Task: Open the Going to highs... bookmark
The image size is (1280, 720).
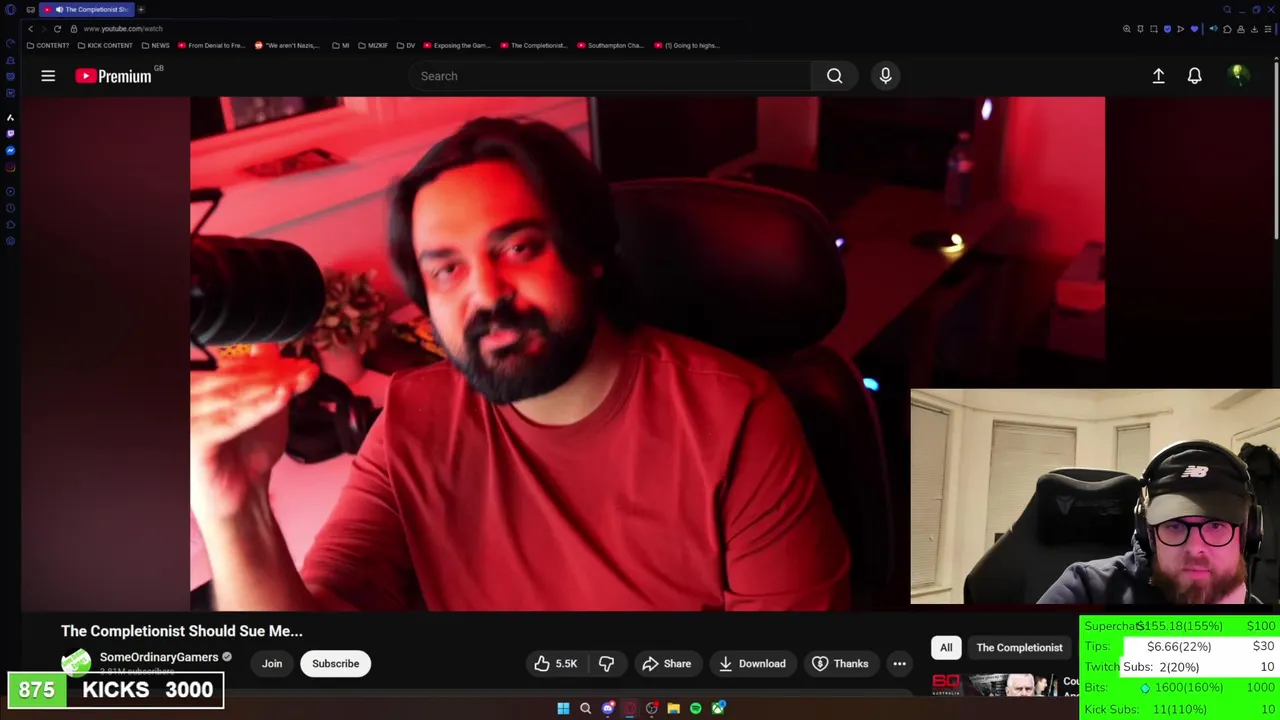Action: coord(687,45)
